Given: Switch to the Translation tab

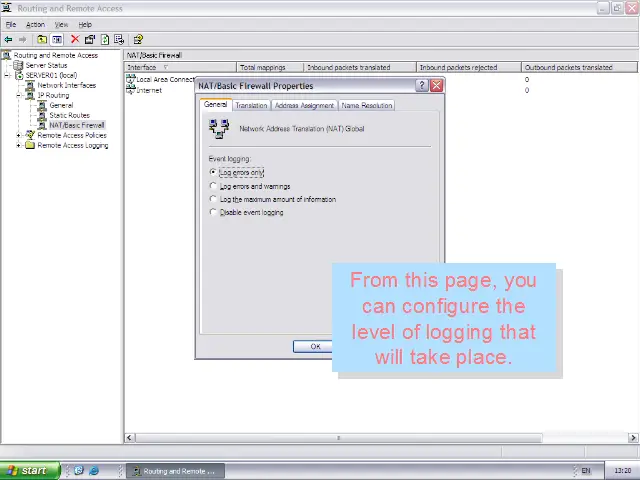Looking at the screenshot, I should click(251, 105).
